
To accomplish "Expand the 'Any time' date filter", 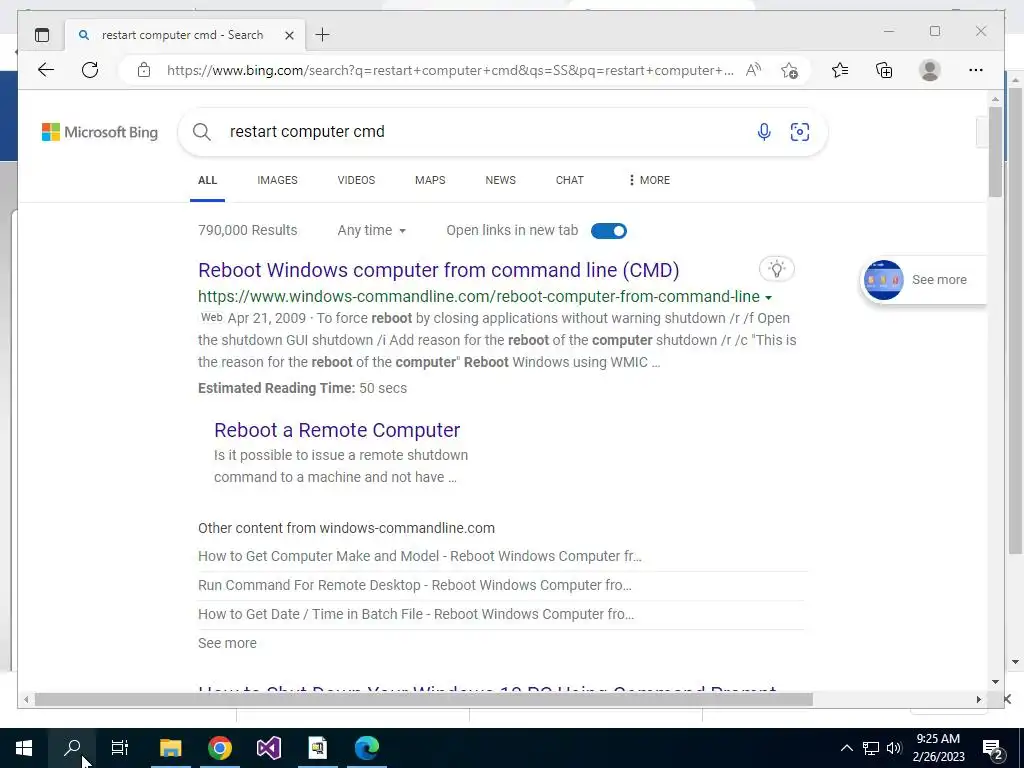I will pyautogui.click(x=372, y=231).
